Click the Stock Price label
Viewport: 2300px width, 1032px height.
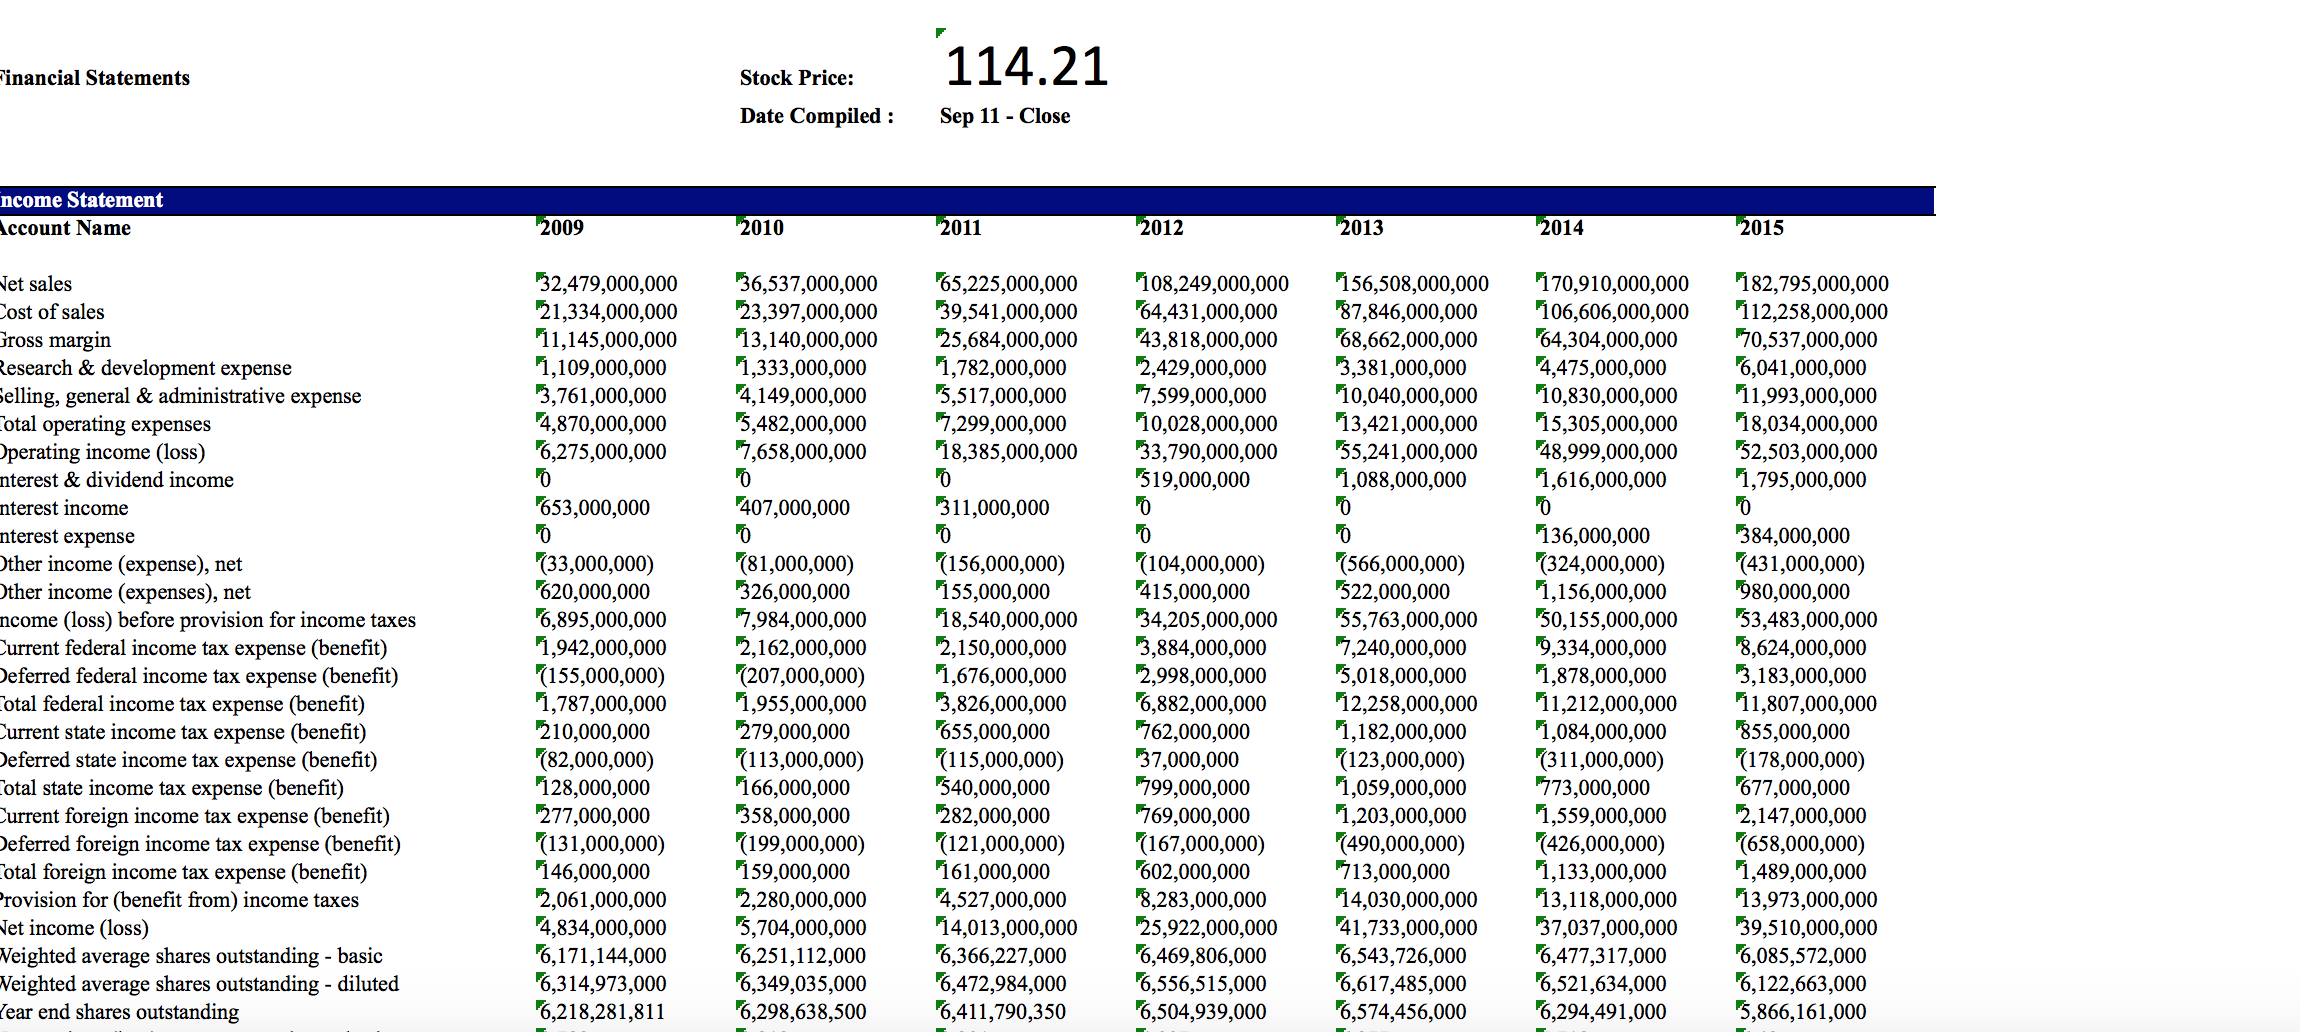coord(797,78)
